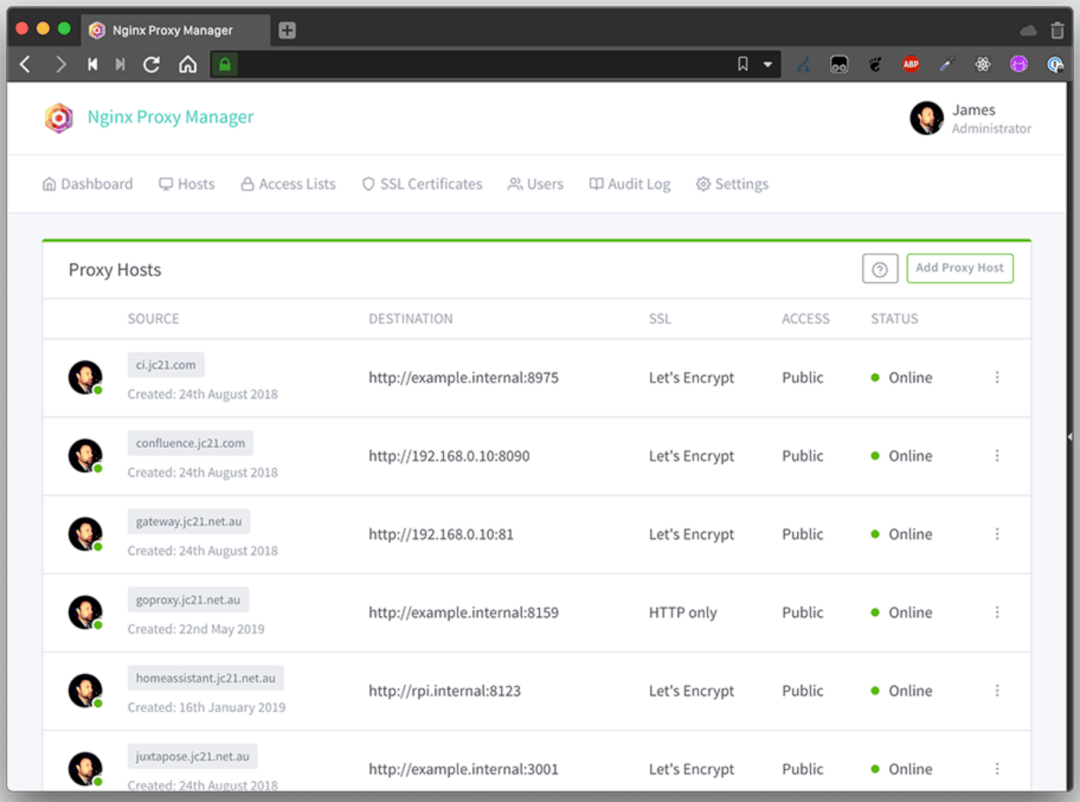Open a new browser tab with plus icon
Viewport: 1080px width, 802px height.
pyautogui.click(x=287, y=30)
